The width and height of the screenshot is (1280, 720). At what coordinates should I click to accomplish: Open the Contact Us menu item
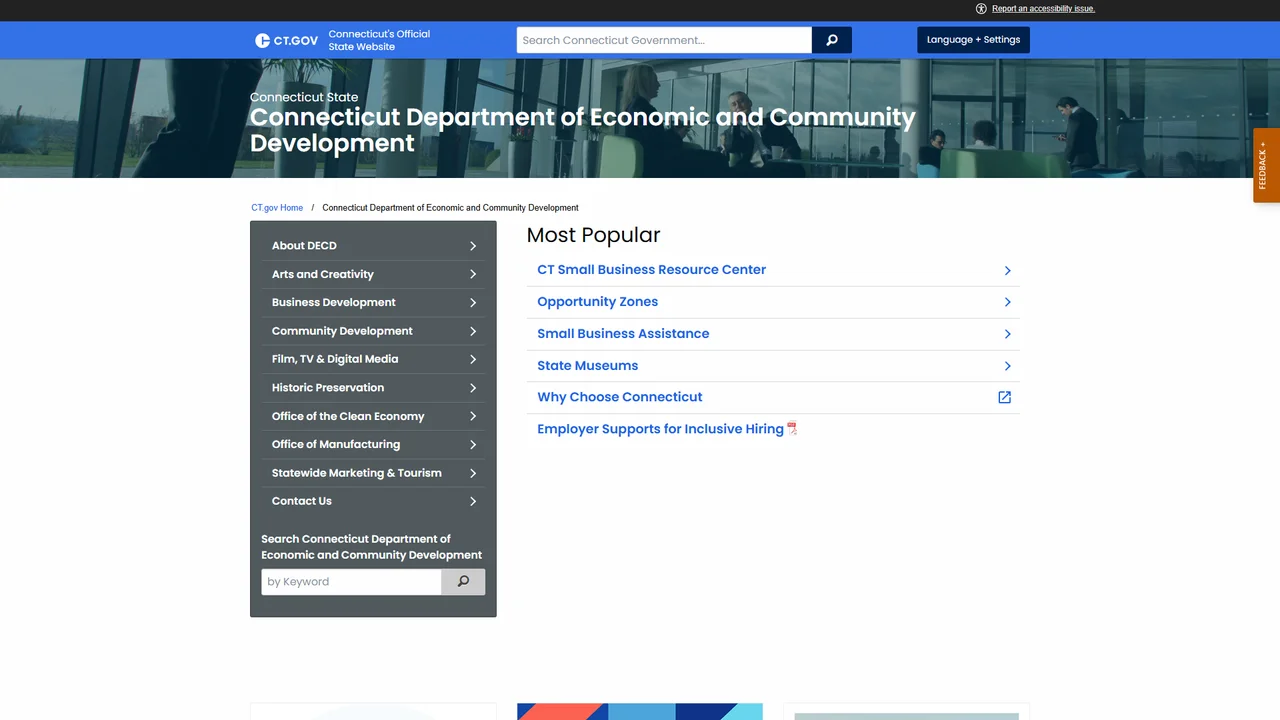[x=373, y=501]
